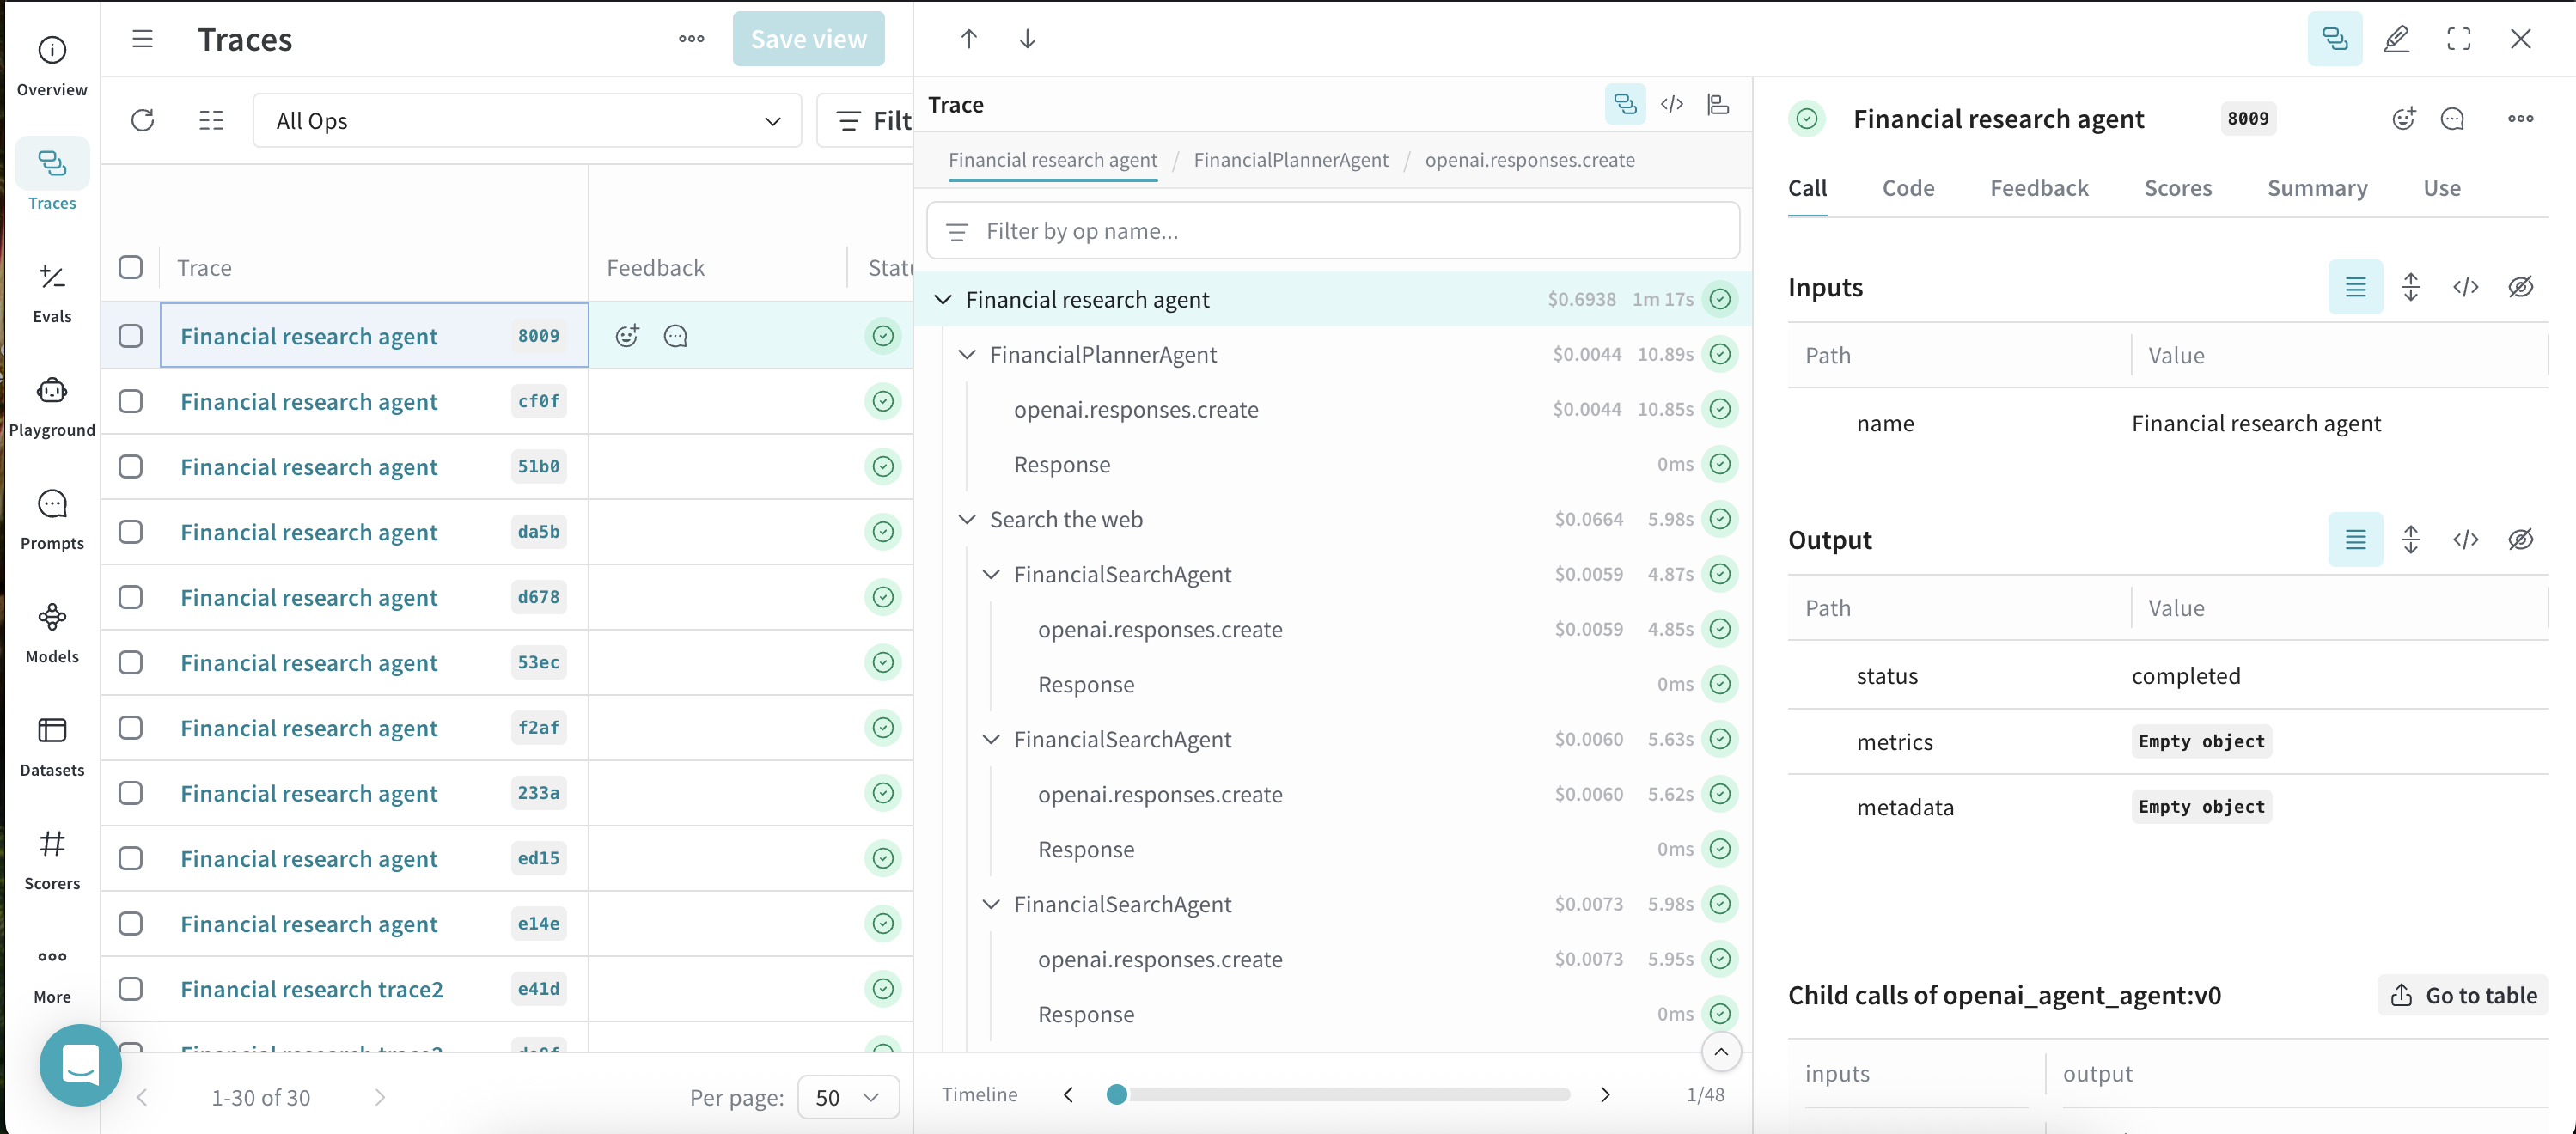Open the Summary tab

(x=2316, y=188)
